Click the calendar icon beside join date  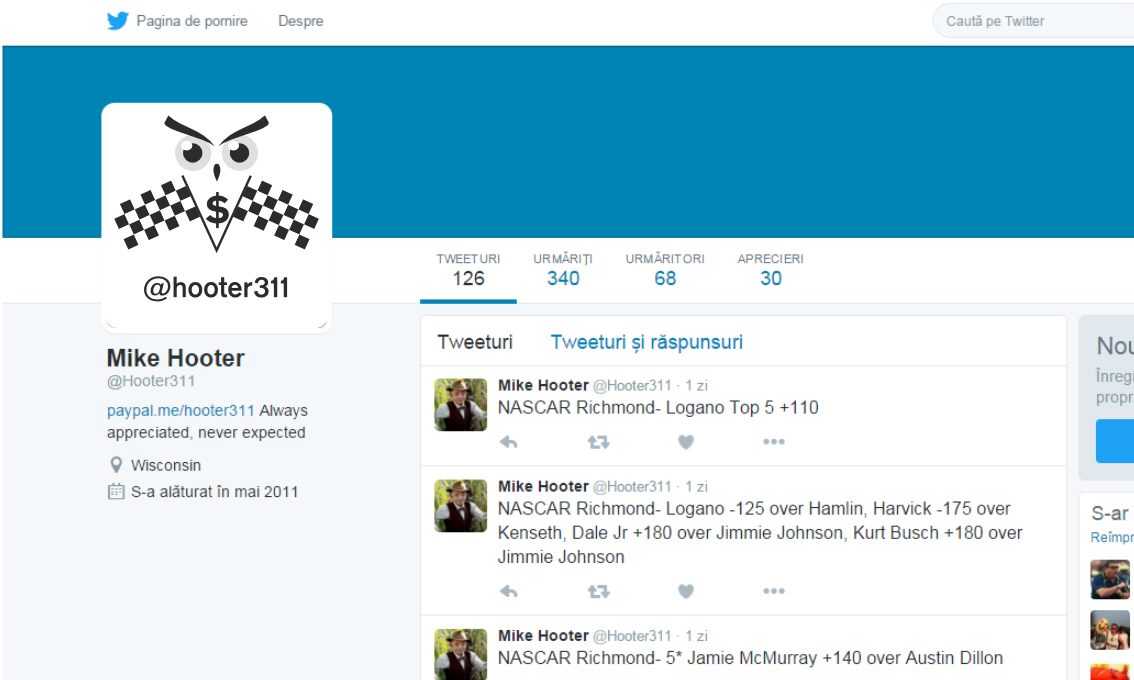pyautogui.click(x=116, y=491)
